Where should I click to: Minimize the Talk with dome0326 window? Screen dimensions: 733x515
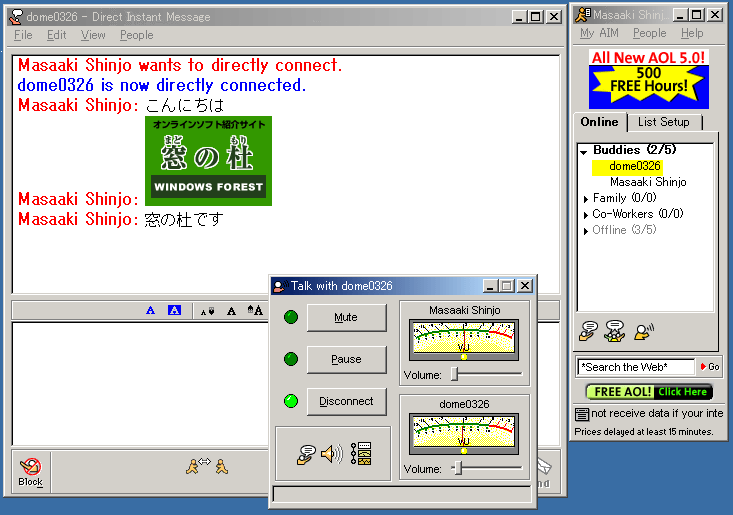point(489,286)
